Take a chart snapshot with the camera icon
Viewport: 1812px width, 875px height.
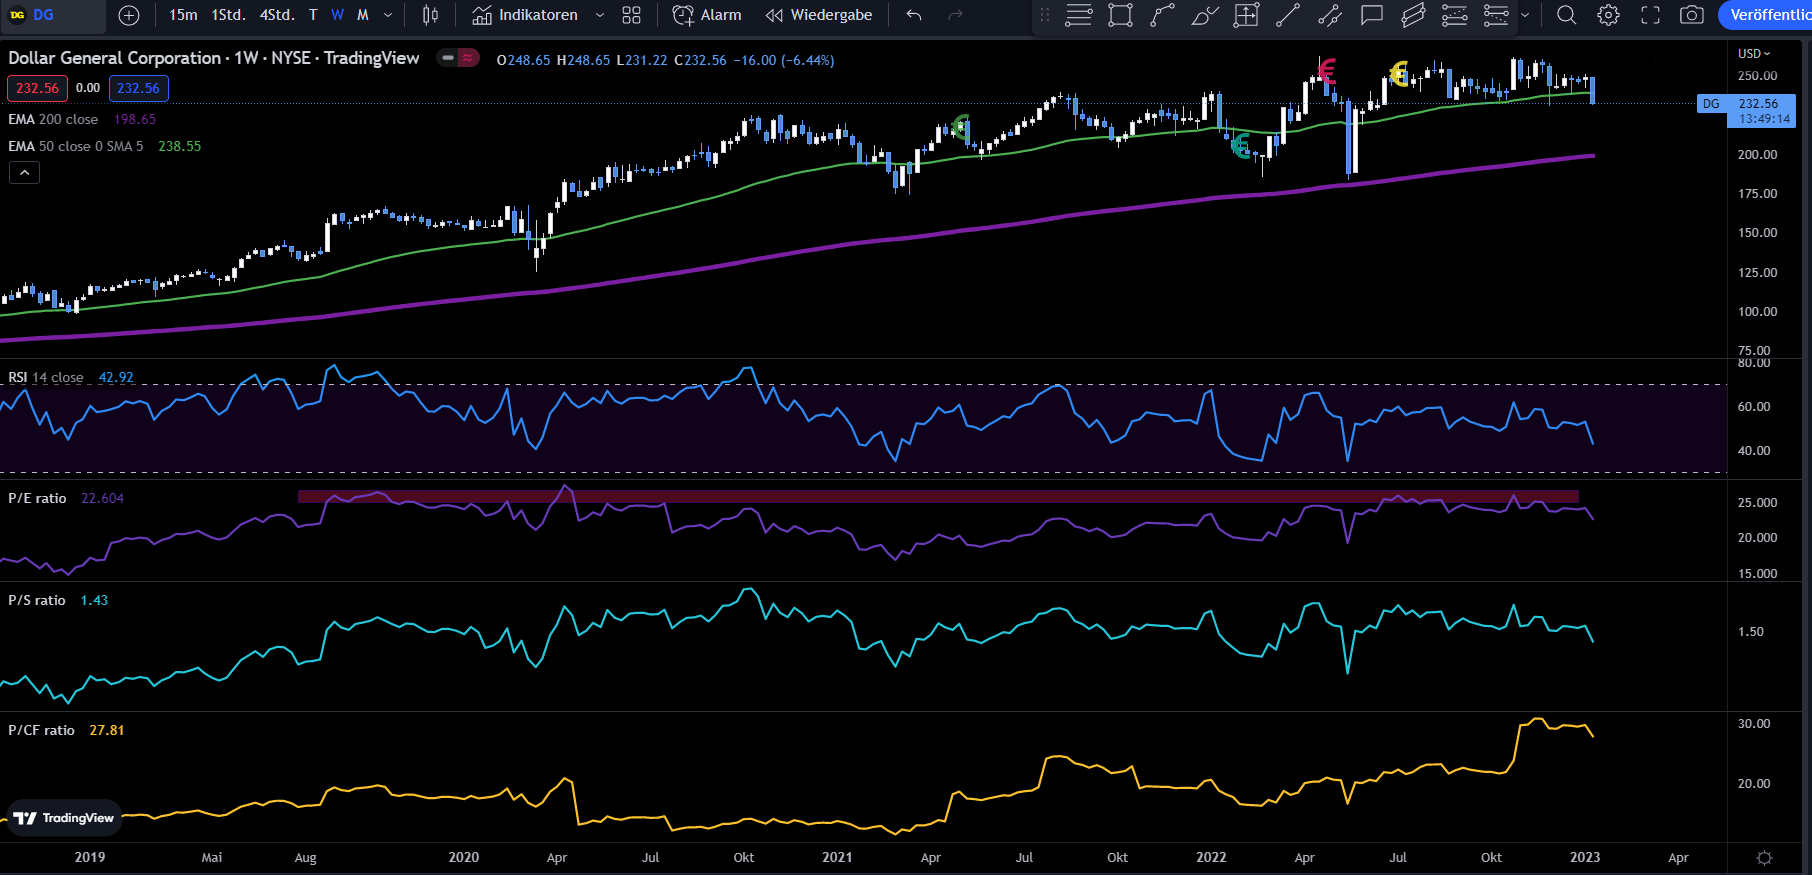[1692, 15]
